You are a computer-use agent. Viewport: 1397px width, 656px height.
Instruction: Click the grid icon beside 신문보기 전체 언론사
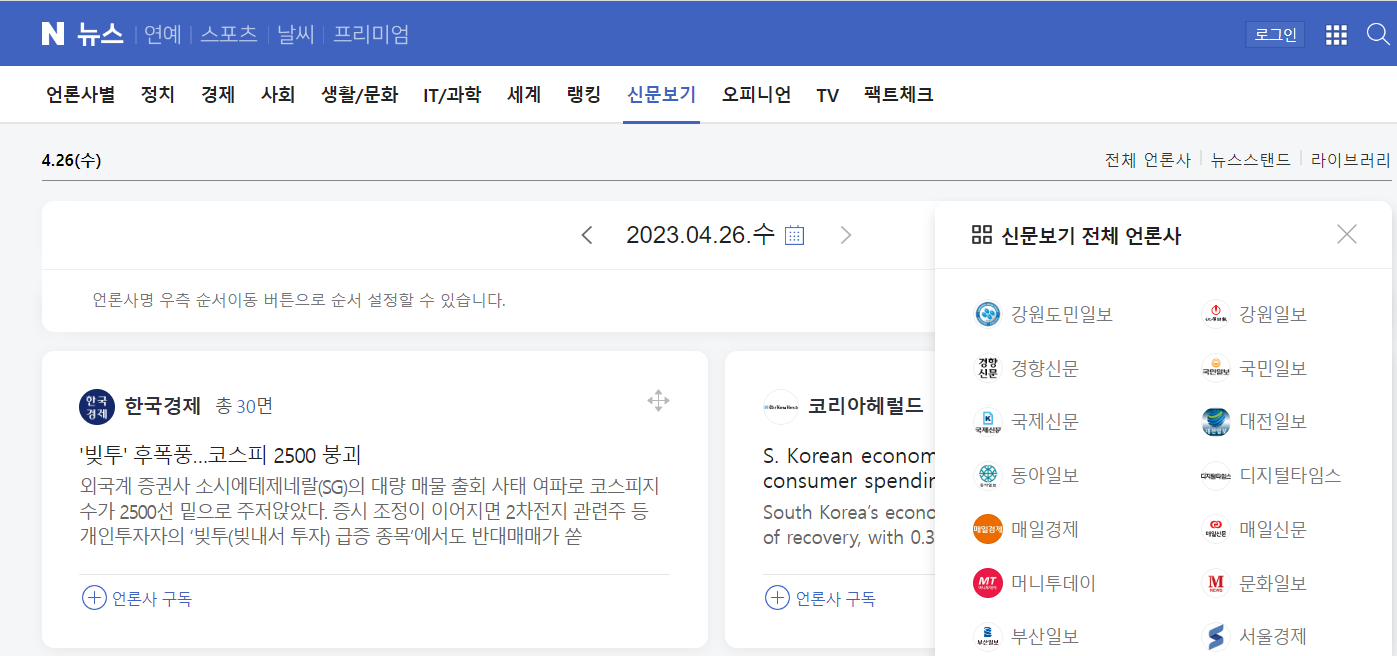coord(981,235)
